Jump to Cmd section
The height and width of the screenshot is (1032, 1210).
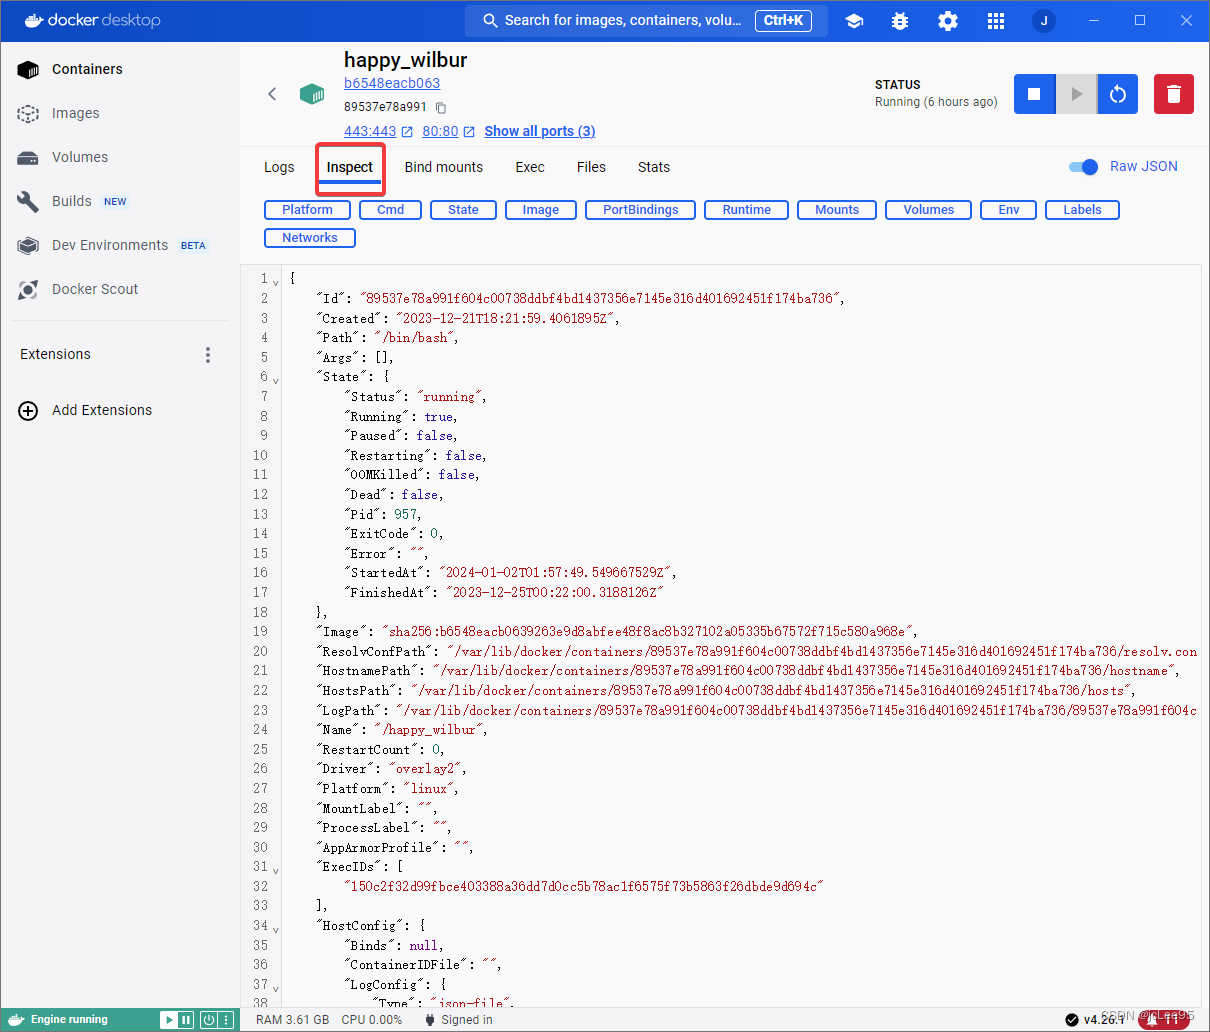click(x=391, y=210)
